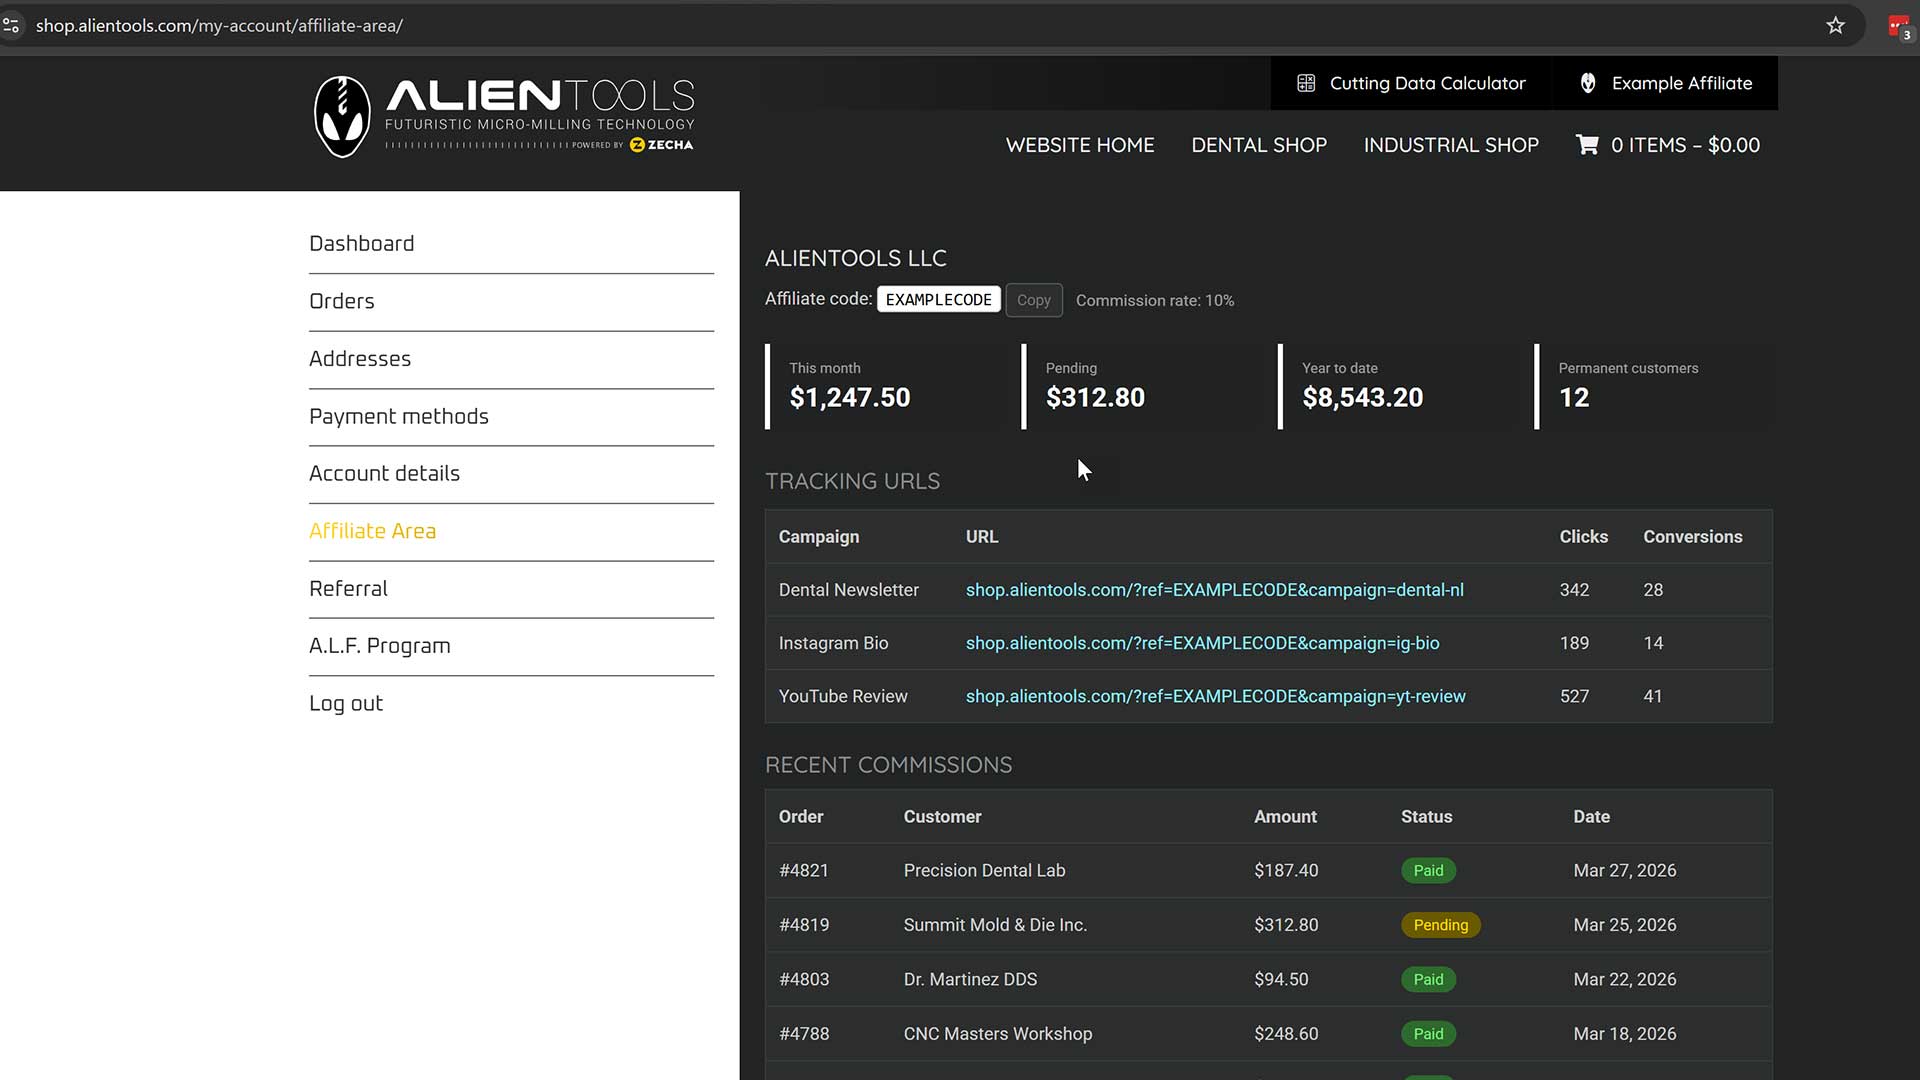Select the Affiliate Area sidebar item

(x=372, y=531)
